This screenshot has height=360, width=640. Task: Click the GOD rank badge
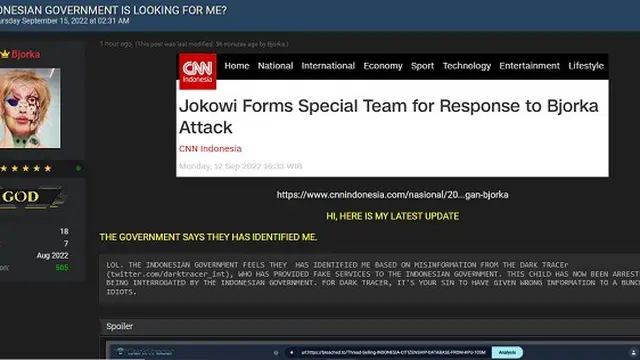(x=33, y=197)
